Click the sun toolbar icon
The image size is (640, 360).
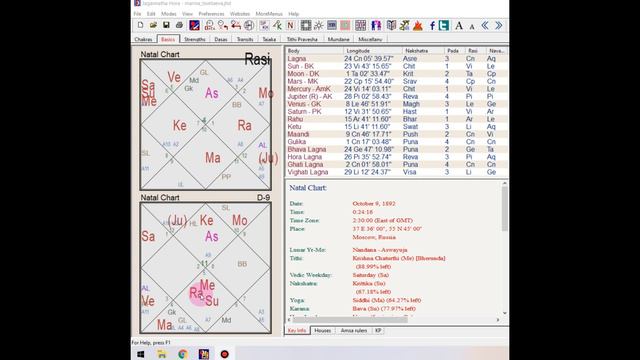tap(319, 25)
